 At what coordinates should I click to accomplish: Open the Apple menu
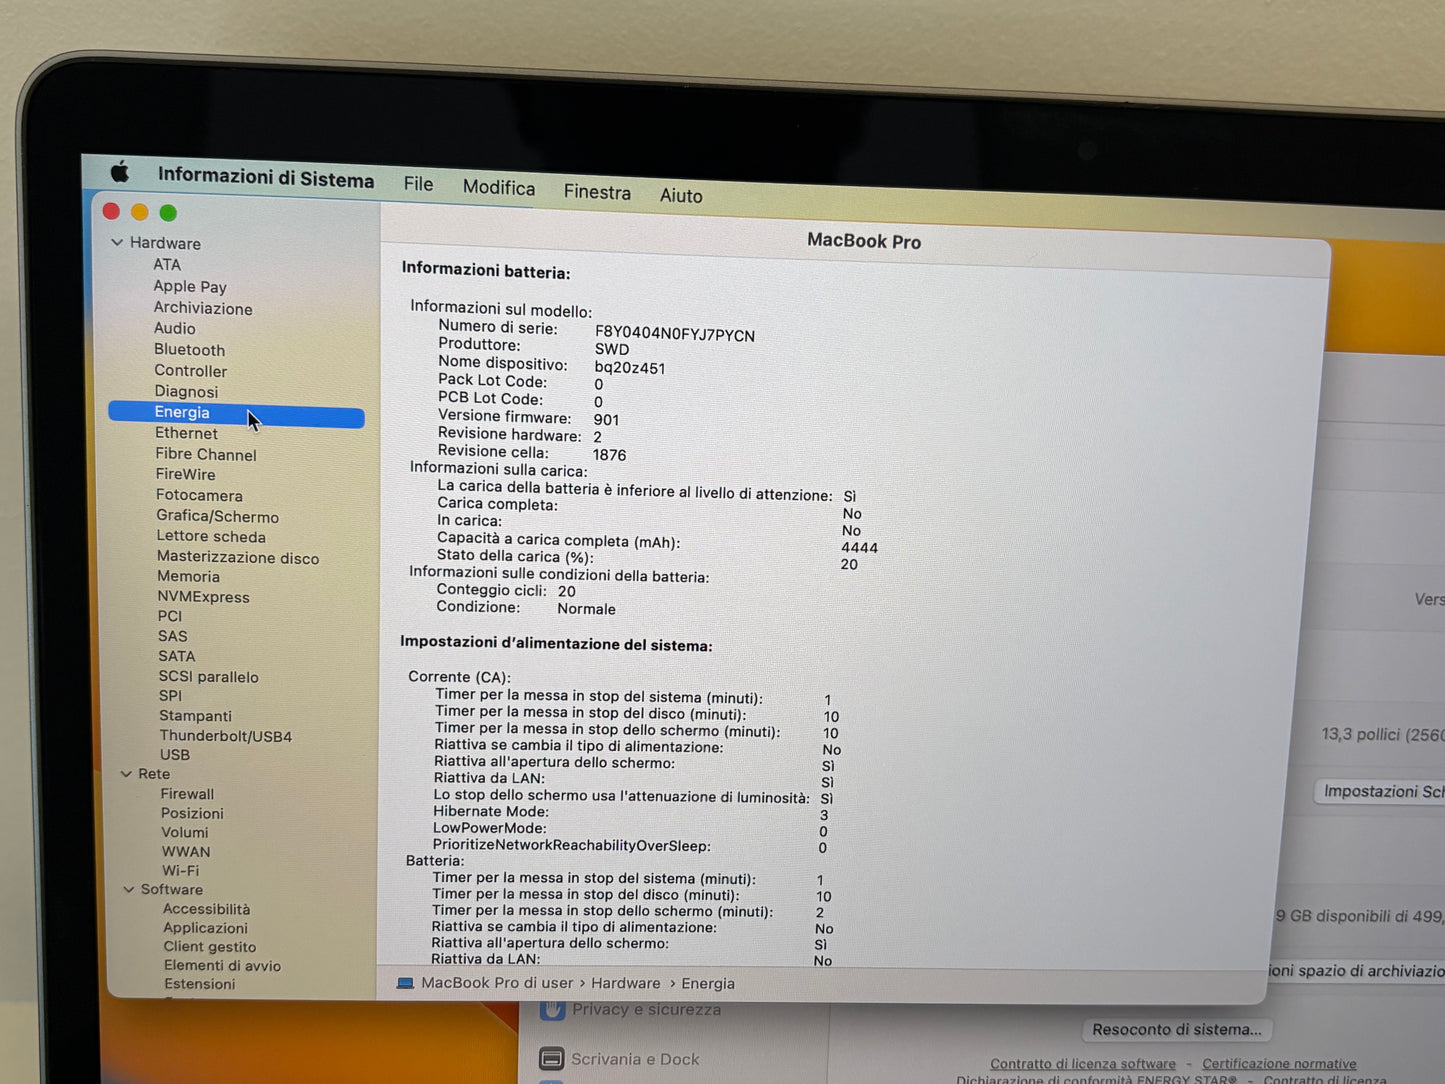[x=120, y=172]
